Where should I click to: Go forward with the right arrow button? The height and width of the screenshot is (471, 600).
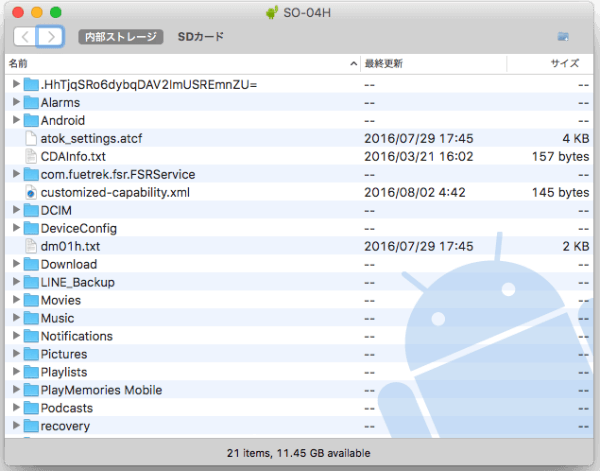pos(50,37)
